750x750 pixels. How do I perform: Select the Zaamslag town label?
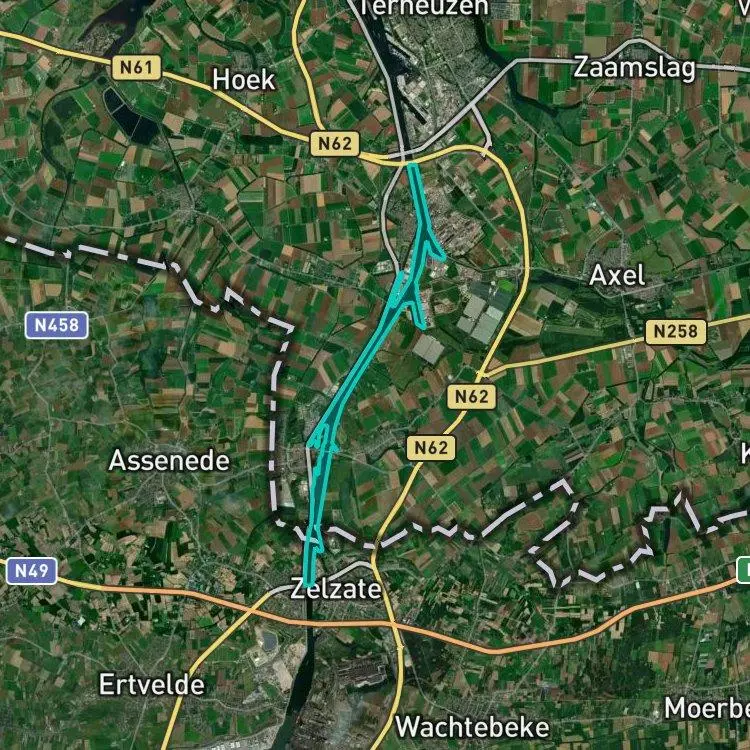tap(634, 67)
